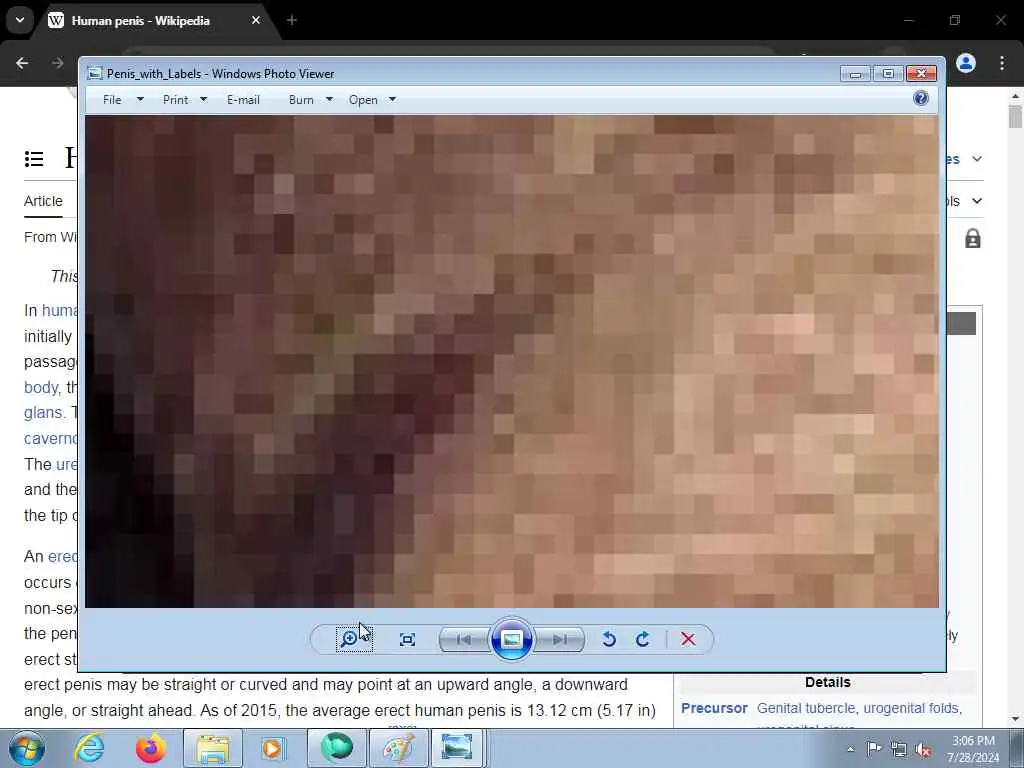Follow the body link in the article
This screenshot has width=1024, height=768.
(41, 387)
